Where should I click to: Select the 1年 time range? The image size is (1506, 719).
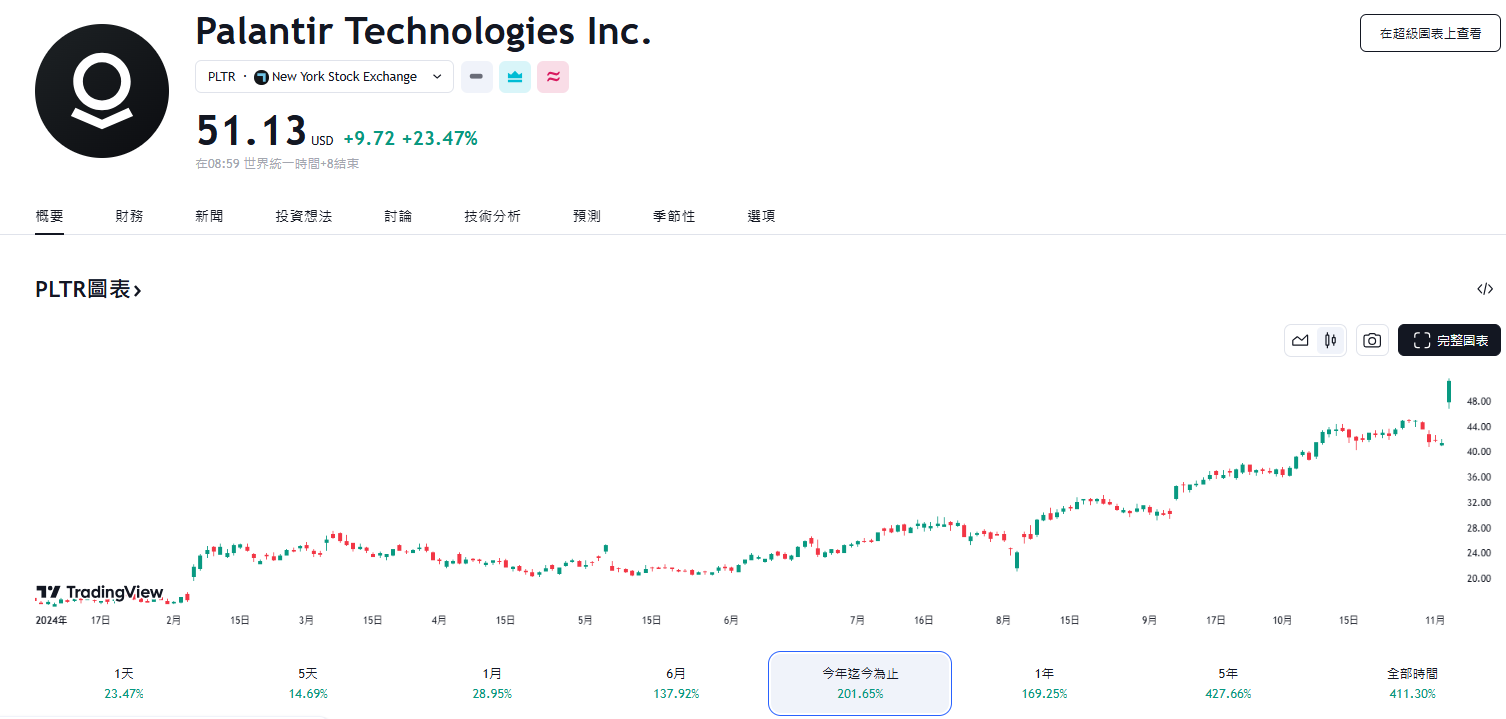pyautogui.click(x=1043, y=683)
